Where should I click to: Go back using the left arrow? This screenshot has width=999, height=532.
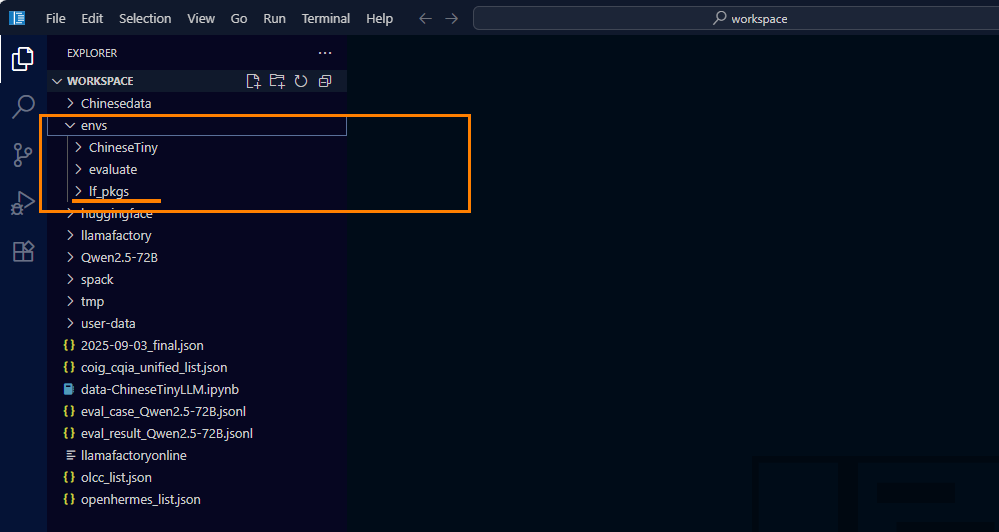[425, 19]
